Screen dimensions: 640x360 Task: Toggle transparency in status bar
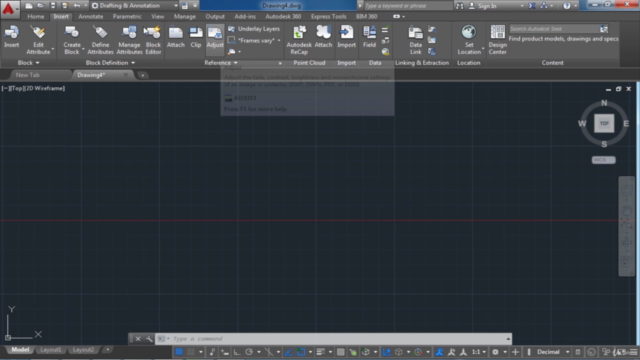340,352
